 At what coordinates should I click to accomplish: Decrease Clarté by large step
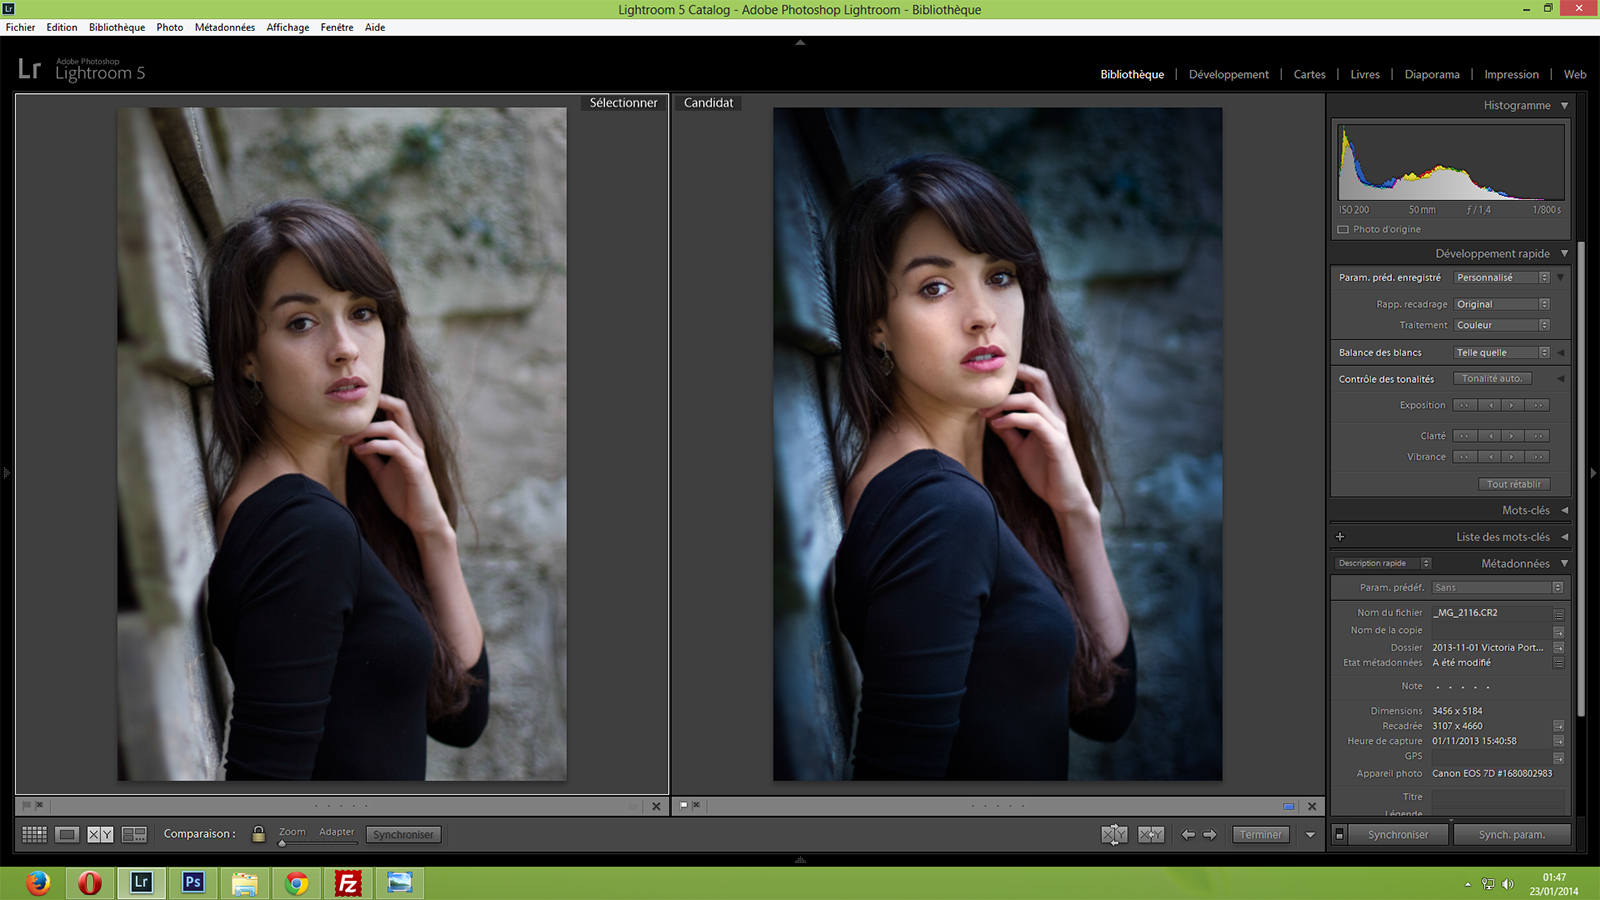pyautogui.click(x=1465, y=436)
